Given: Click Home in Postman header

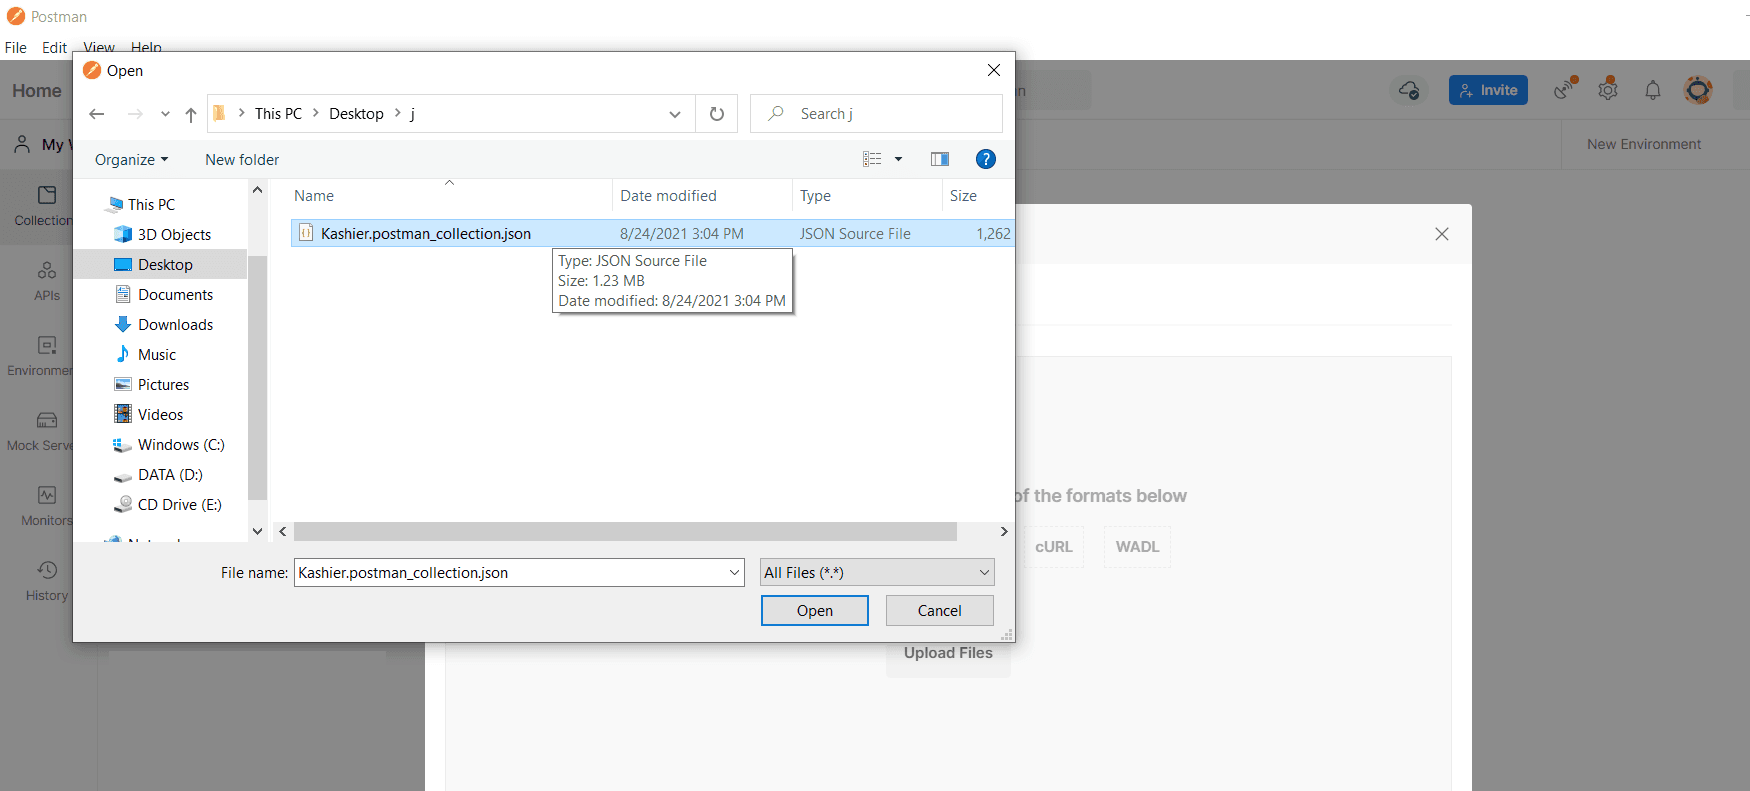Looking at the screenshot, I should pyautogui.click(x=37, y=91).
